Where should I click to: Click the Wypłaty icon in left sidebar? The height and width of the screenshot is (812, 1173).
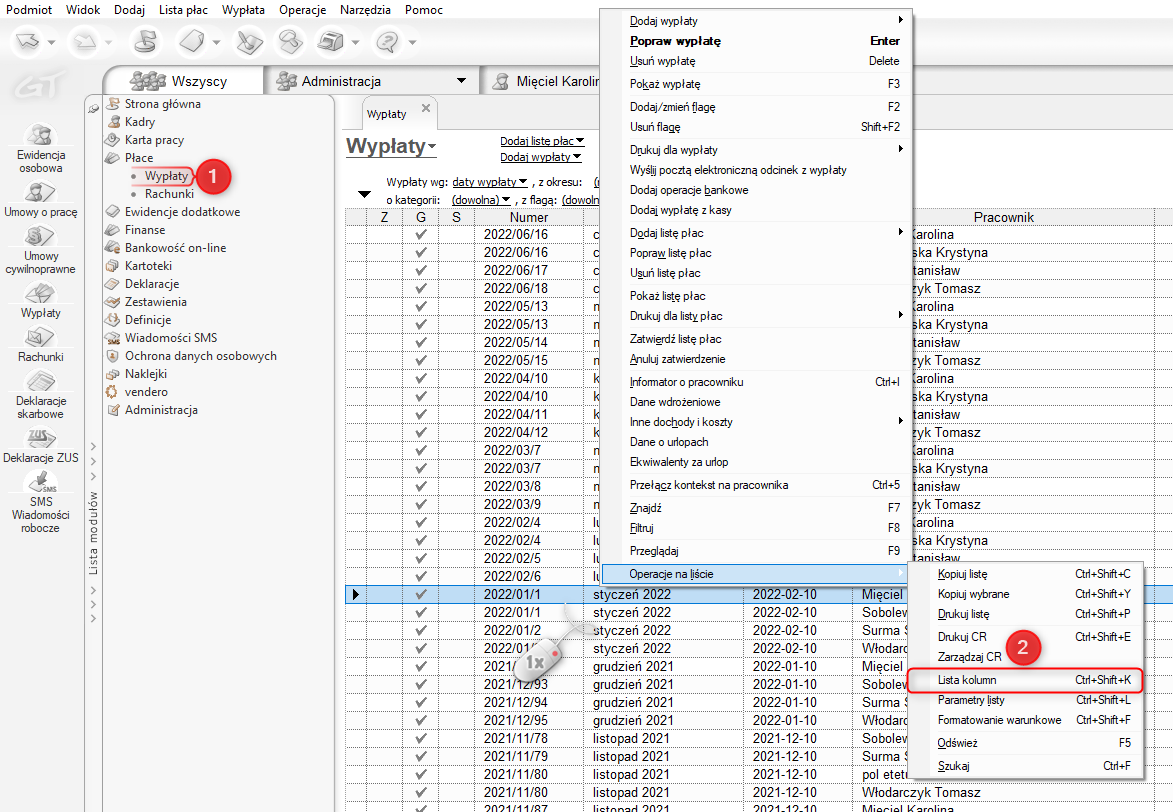[x=40, y=294]
